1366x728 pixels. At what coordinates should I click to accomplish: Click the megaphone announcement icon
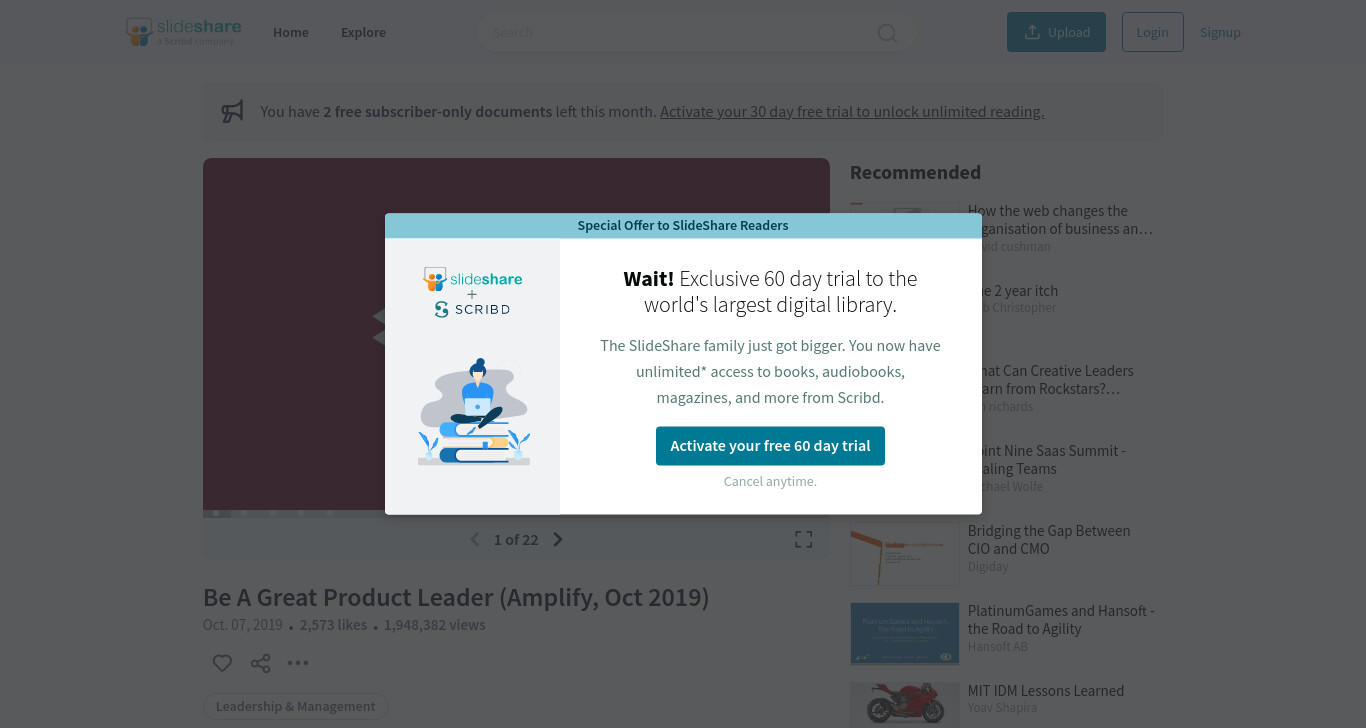(x=232, y=111)
